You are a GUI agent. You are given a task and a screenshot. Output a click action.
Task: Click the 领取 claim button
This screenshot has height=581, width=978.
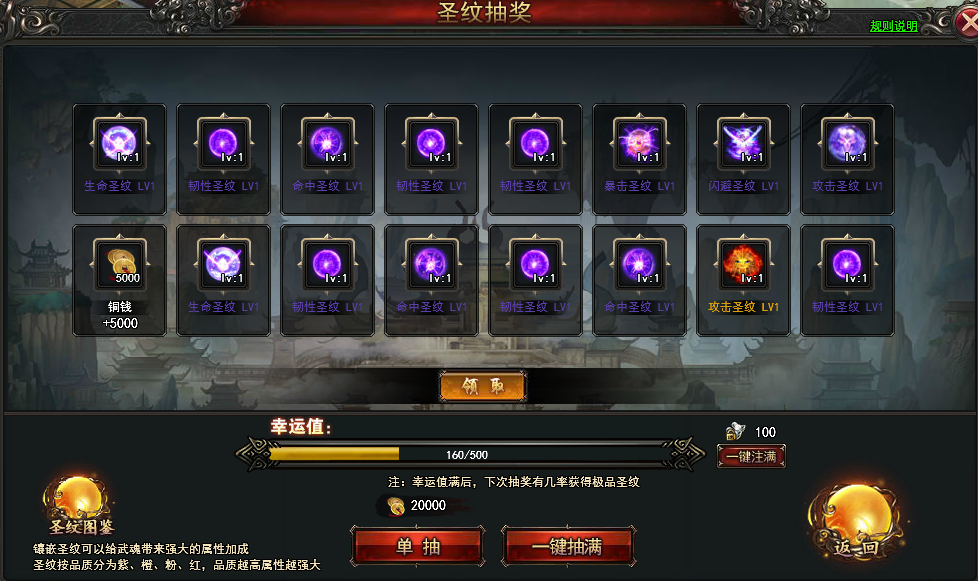(483, 387)
